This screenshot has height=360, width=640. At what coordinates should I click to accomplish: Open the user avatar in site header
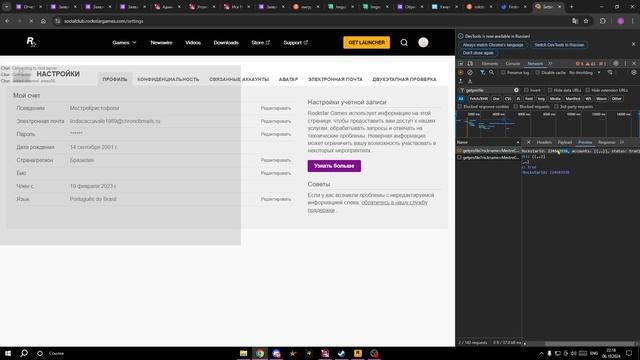[423, 42]
